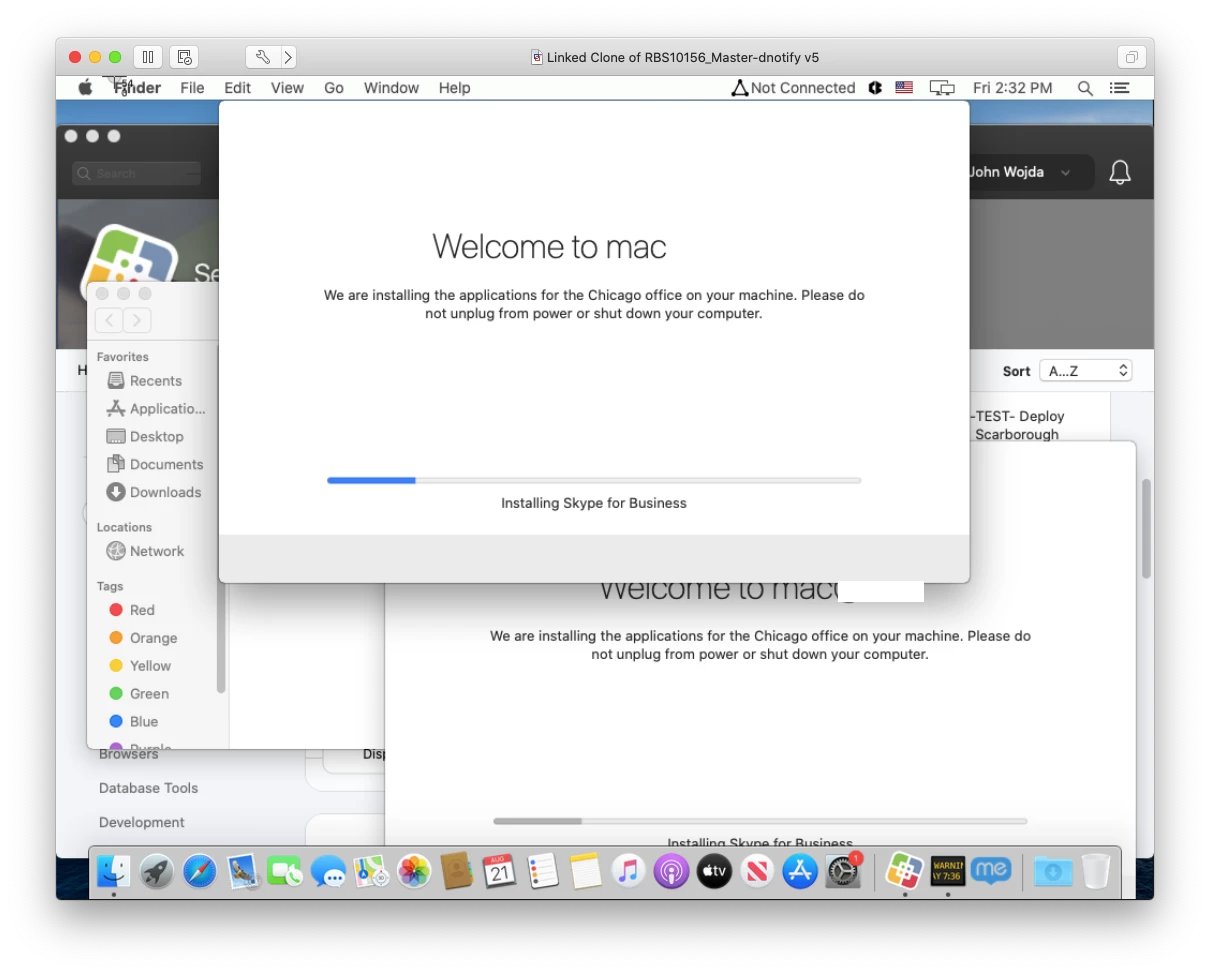Click the Finder back arrow button
The width and height of the screenshot is (1210, 974).
click(x=109, y=320)
